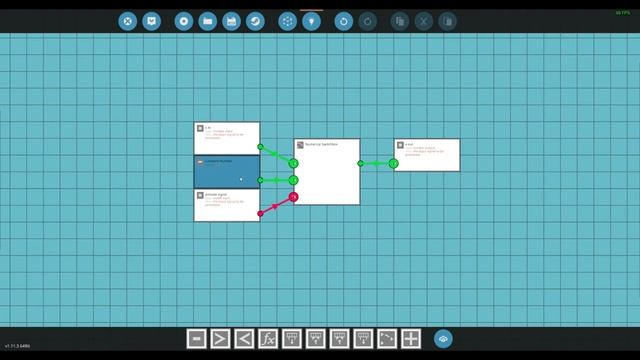Screen dimensions: 640x360
Task: Select the less-than logic component button
Action: tap(244, 339)
